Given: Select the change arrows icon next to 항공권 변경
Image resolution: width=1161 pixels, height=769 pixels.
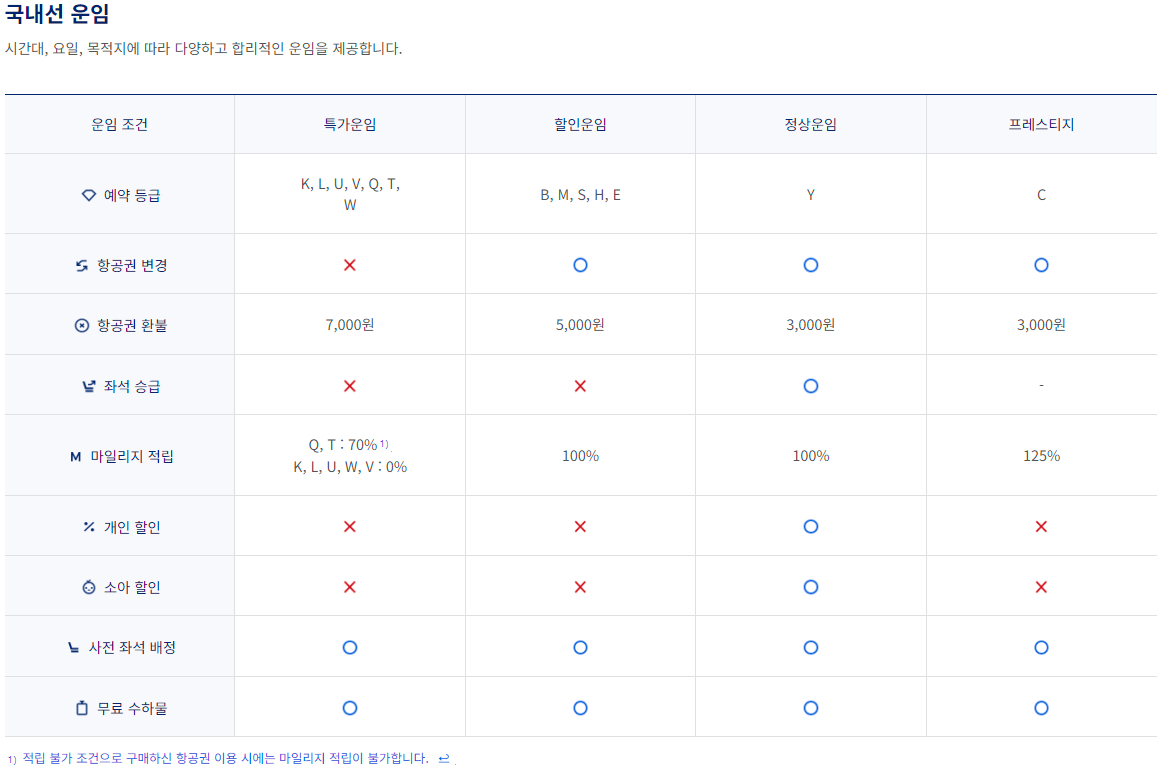Looking at the screenshot, I should pos(80,263).
